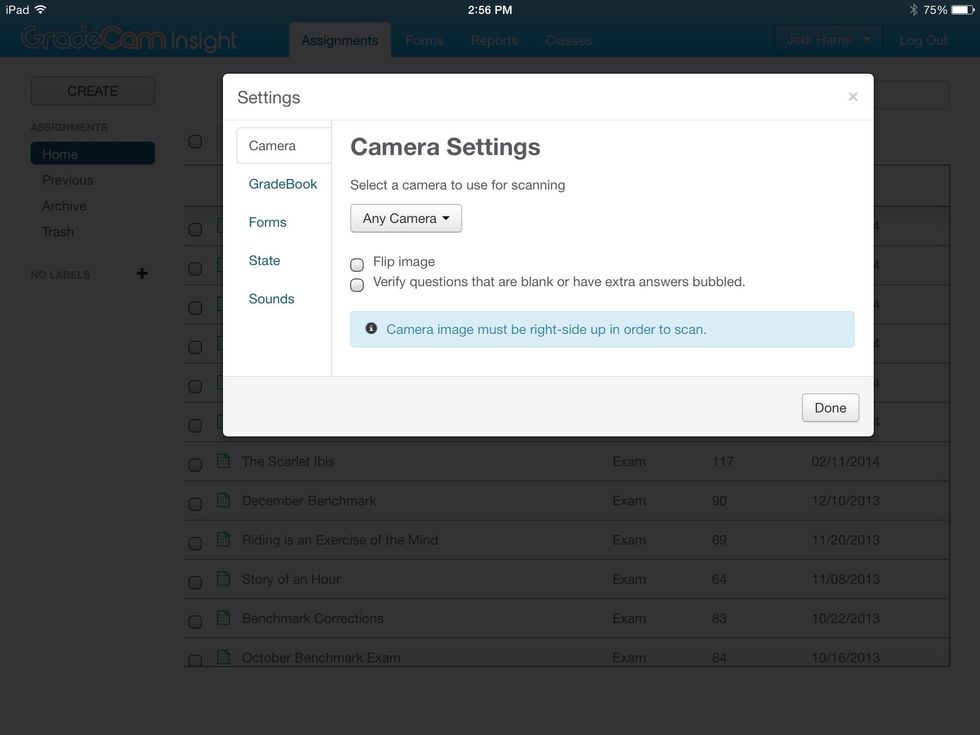The height and width of the screenshot is (735, 980).
Task: Open the Jodi Harris user menu
Action: tap(828, 40)
